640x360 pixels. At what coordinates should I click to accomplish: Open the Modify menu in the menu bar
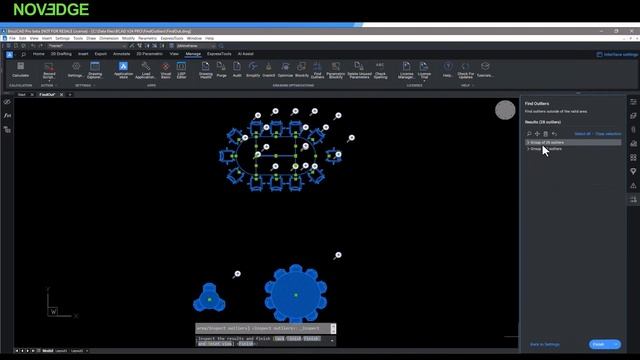(x=128, y=38)
